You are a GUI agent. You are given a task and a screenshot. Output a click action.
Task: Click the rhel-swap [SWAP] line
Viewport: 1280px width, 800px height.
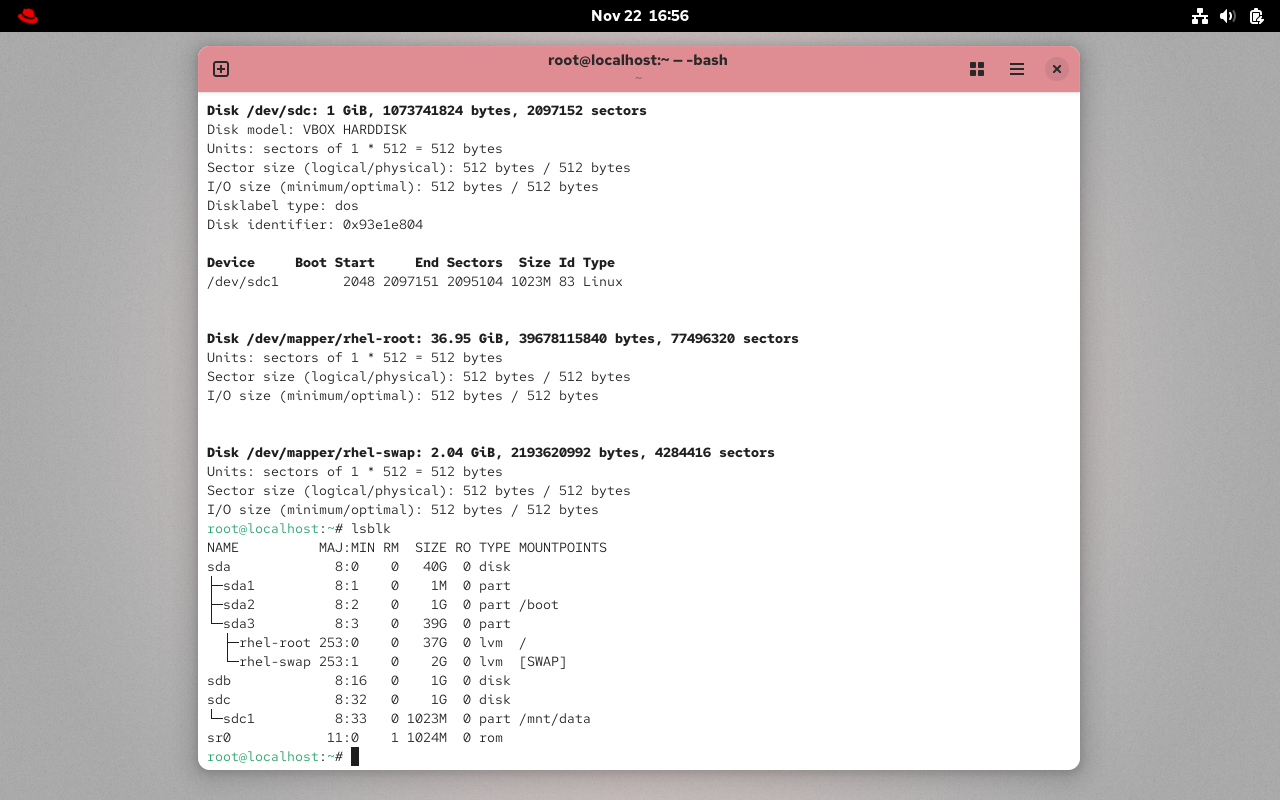point(400,661)
